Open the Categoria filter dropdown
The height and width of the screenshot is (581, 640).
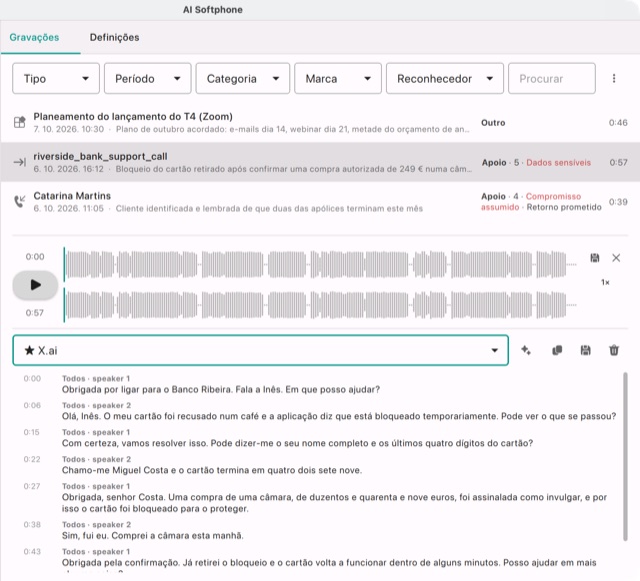[x=242, y=78]
